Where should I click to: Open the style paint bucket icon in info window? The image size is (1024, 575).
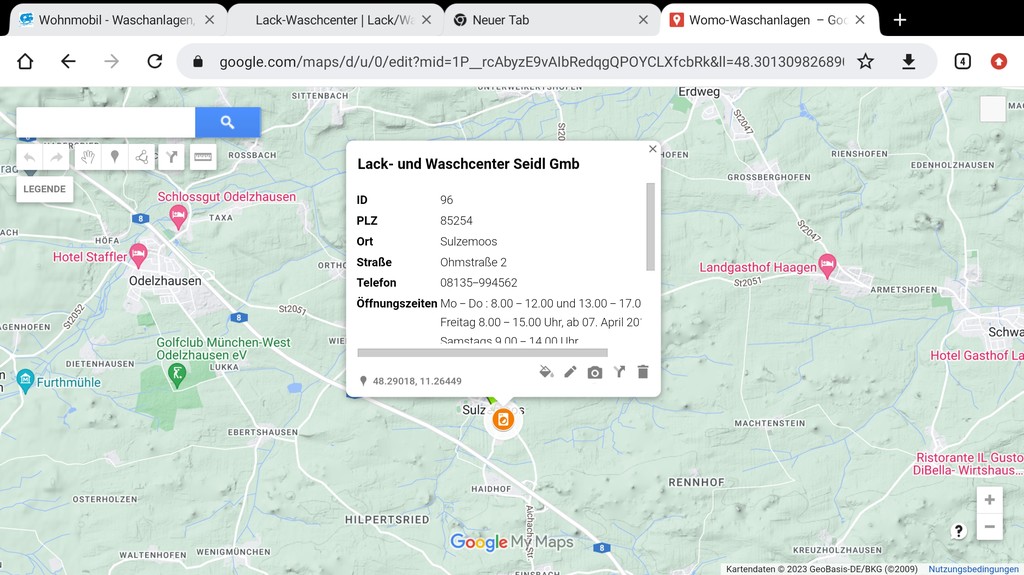pyautogui.click(x=546, y=372)
